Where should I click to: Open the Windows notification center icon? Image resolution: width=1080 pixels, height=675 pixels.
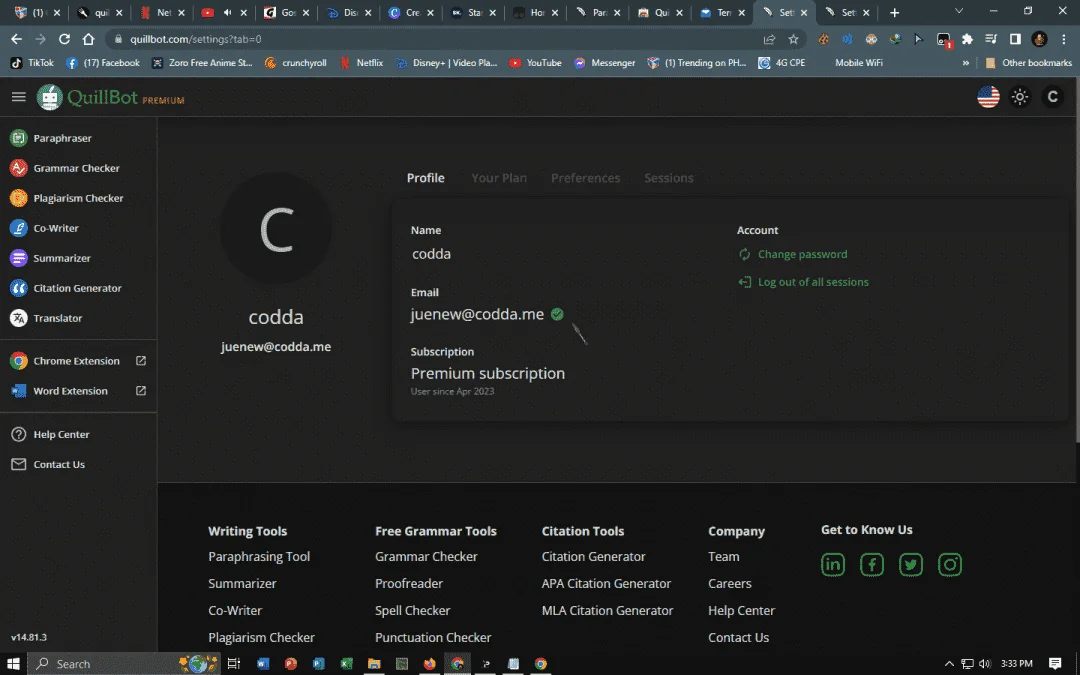(x=1055, y=664)
